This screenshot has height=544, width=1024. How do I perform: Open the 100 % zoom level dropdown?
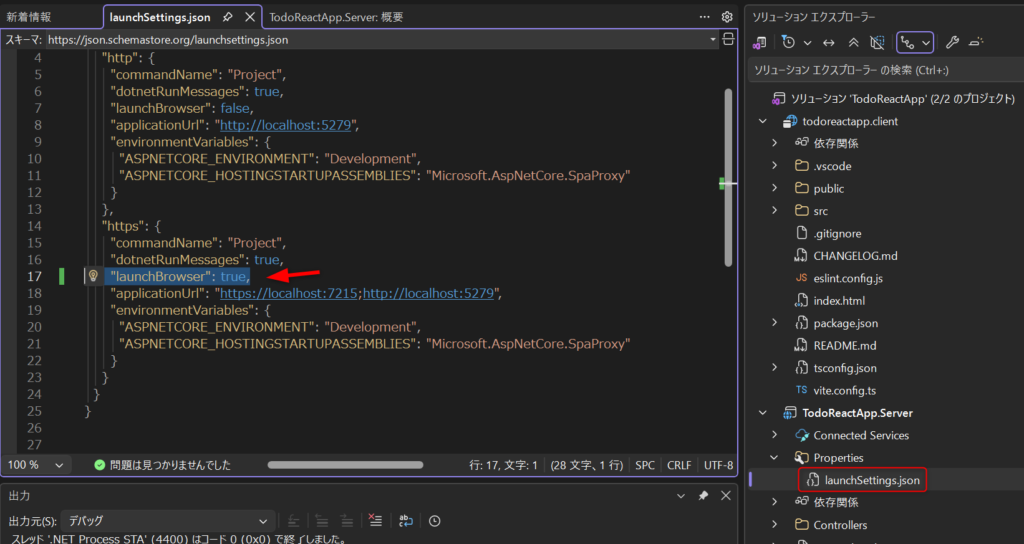pyautogui.click(x=36, y=465)
